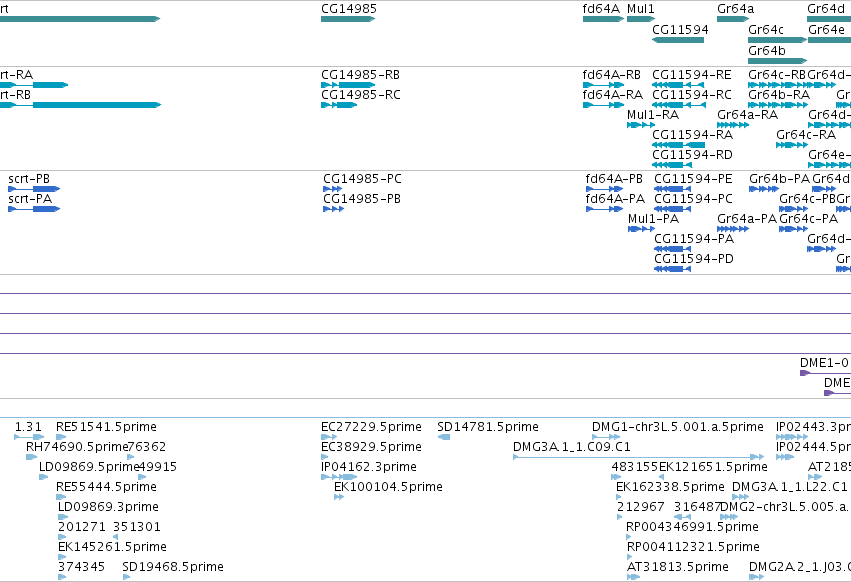Image resolution: width=851 pixels, height=582 pixels.
Task: Select the AT31813.5prime EST
Action: click(633, 577)
